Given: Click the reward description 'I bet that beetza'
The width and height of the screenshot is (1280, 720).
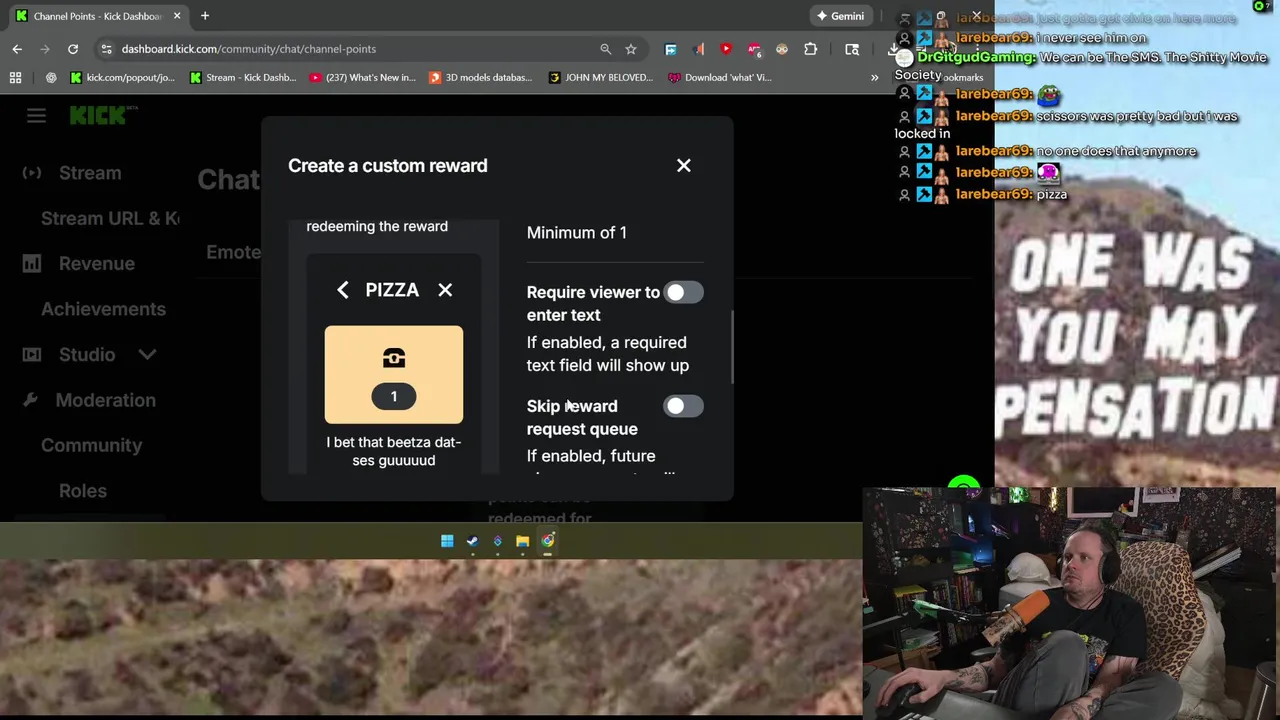Looking at the screenshot, I should click(x=394, y=451).
